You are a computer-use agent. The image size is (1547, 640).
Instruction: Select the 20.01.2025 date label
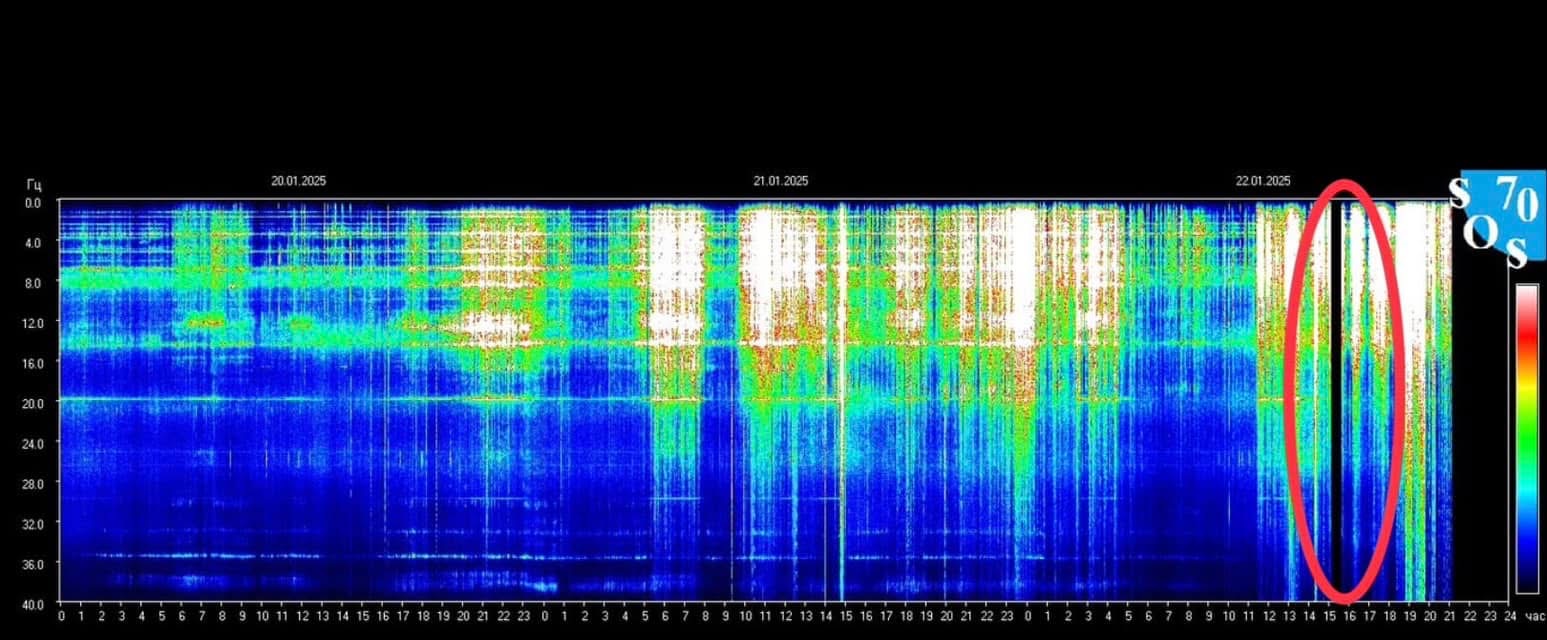coord(298,182)
